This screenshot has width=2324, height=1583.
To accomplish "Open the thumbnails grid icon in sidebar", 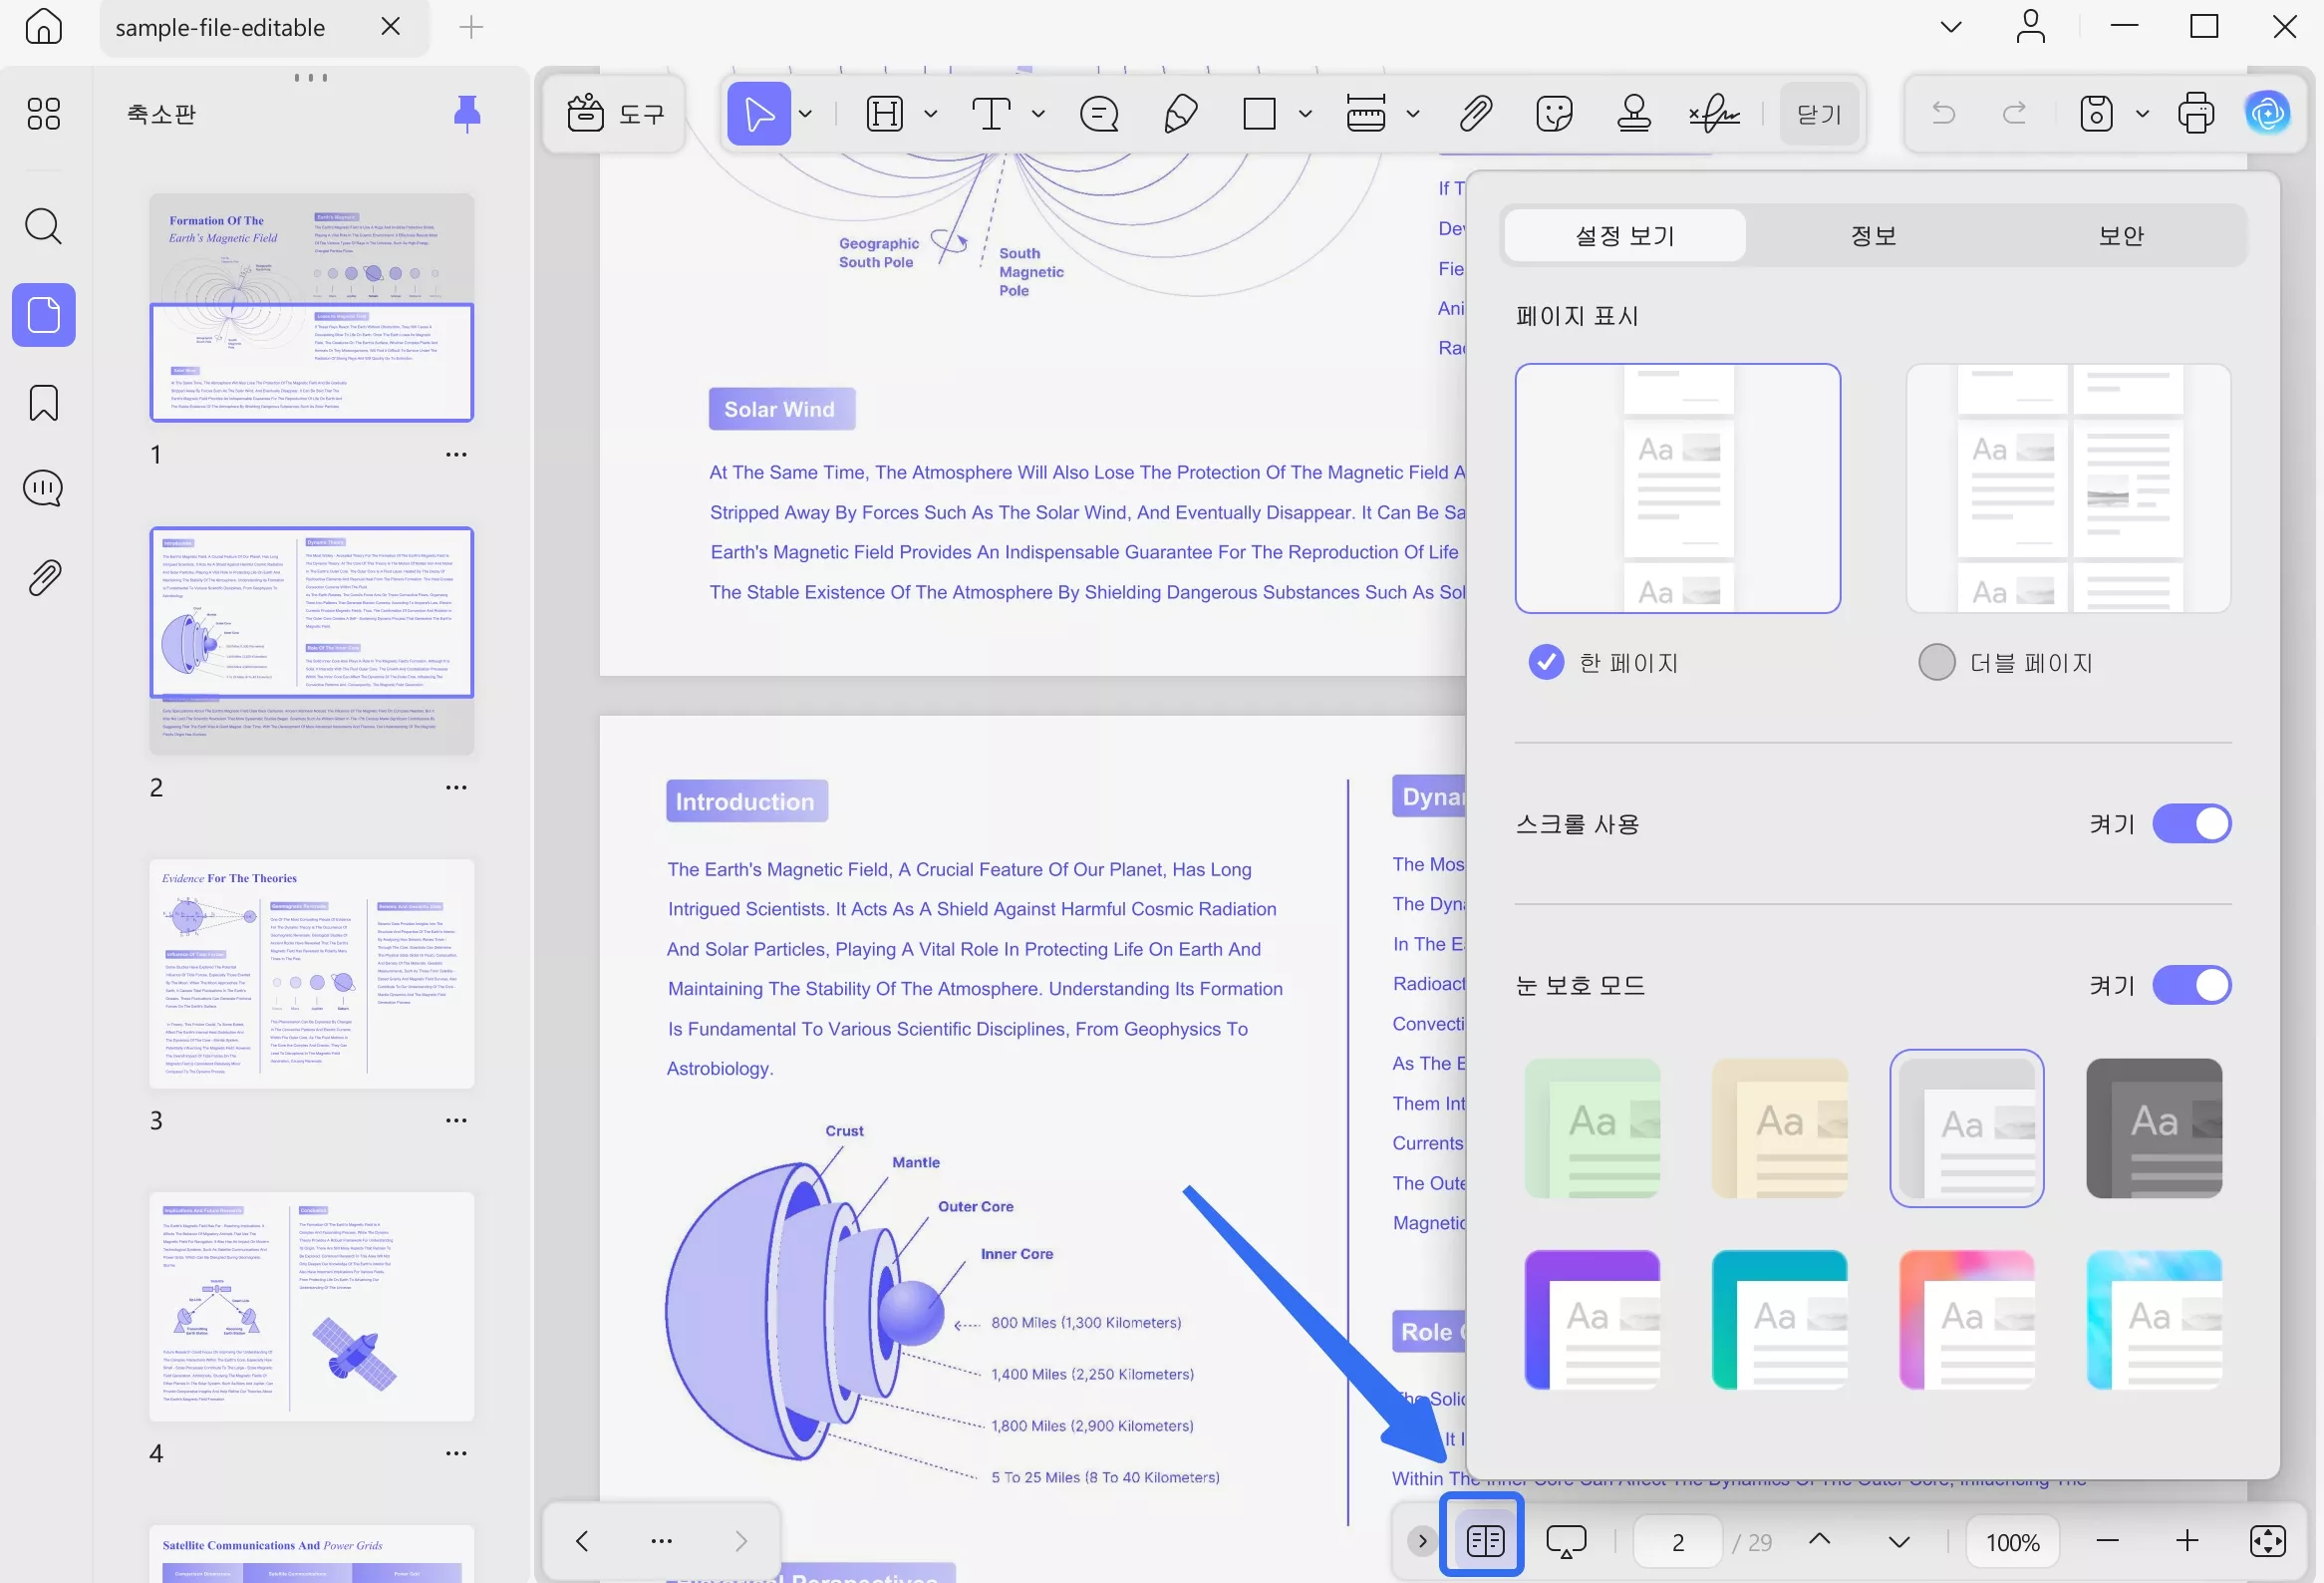I will [43, 113].
